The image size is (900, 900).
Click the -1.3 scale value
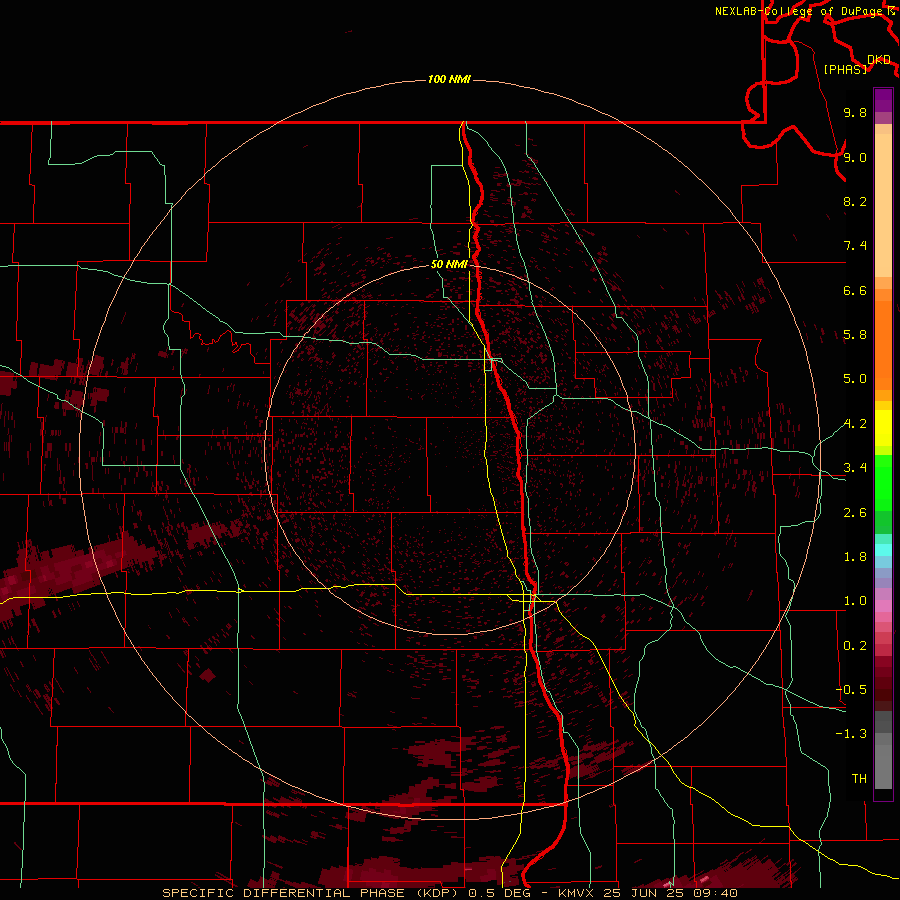pyautogui.click(x=851, y=734)
